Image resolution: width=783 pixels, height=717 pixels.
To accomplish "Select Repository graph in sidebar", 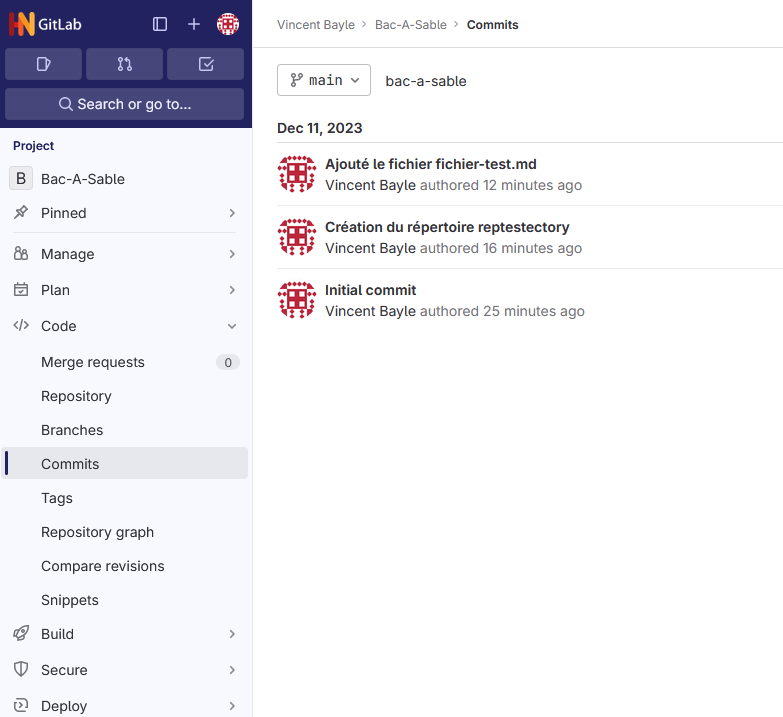I will 97,532.
